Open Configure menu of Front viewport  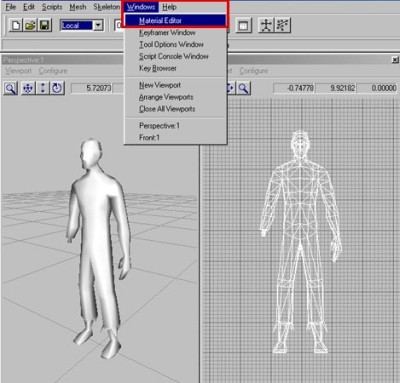point(254,71)
